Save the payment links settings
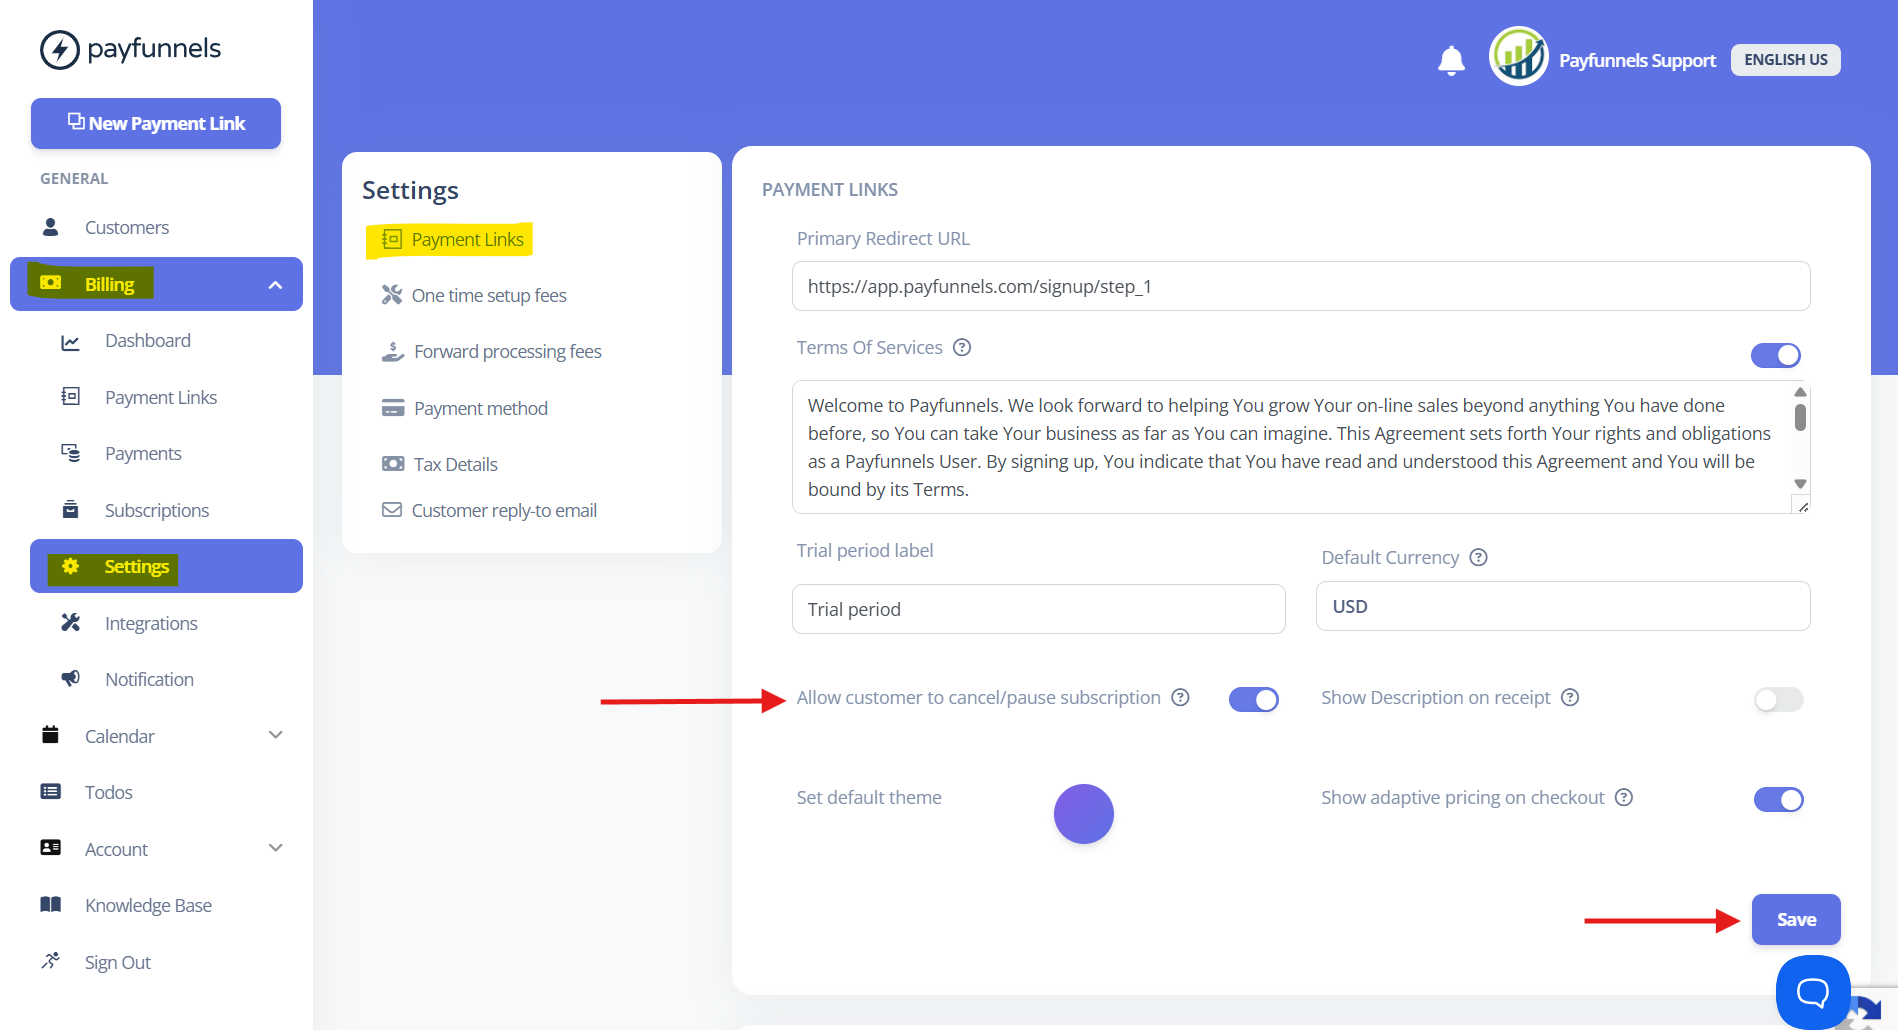The image size is (1898, 1030). (1796, 919)
